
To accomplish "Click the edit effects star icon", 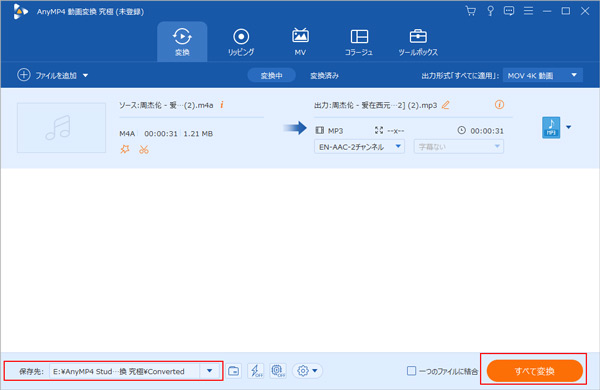I will point(125,149).
